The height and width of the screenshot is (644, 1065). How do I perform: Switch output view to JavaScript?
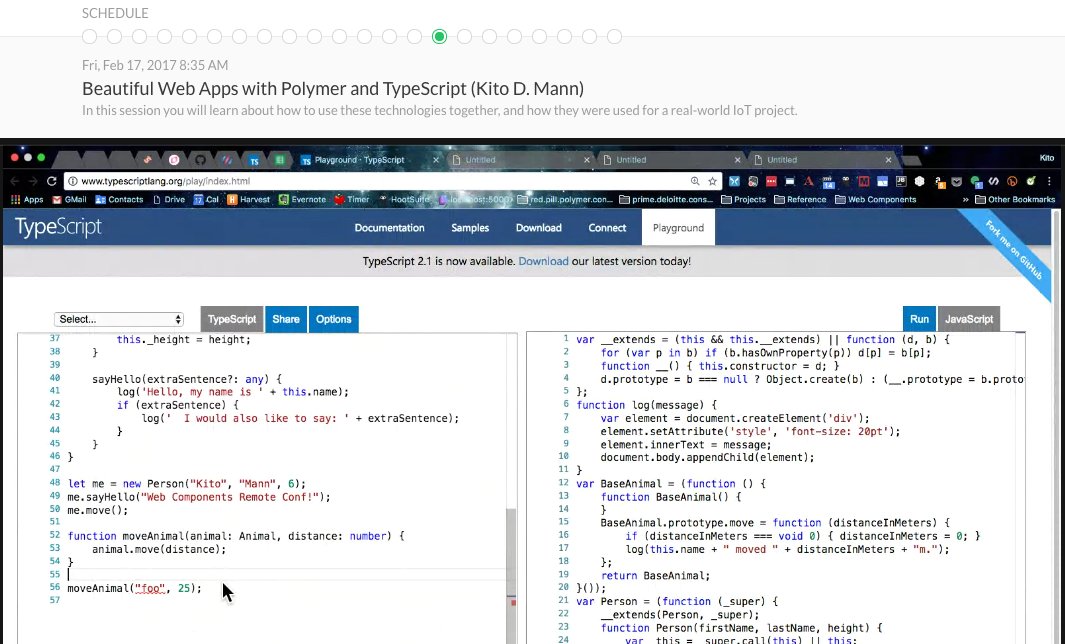pos(968,318)
